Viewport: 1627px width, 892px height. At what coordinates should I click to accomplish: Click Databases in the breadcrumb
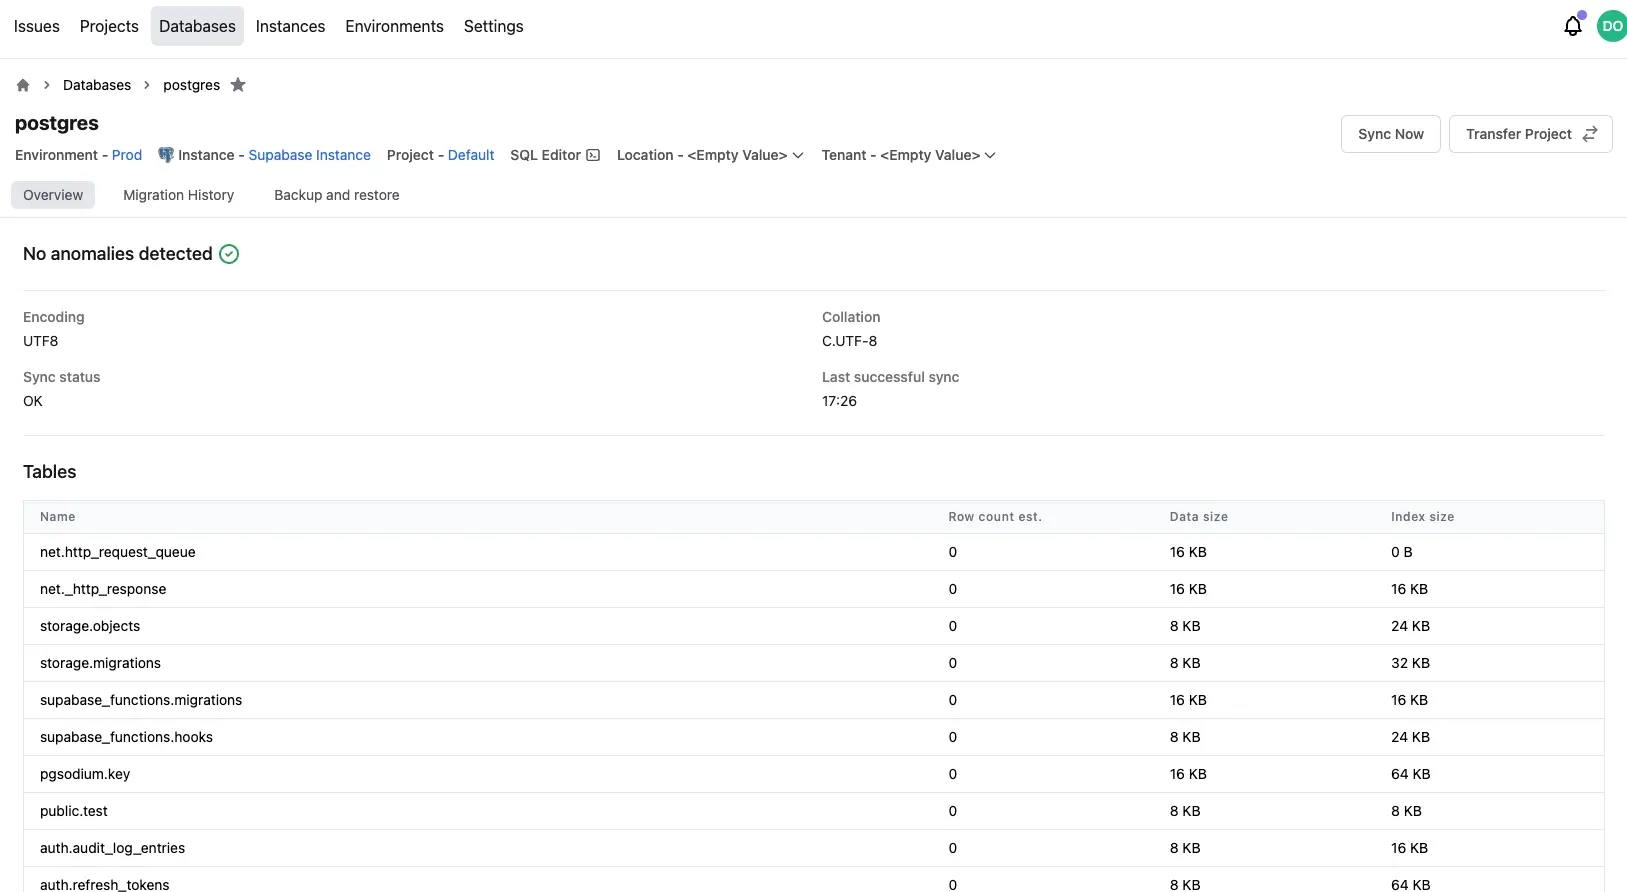(x=97, y=85)
